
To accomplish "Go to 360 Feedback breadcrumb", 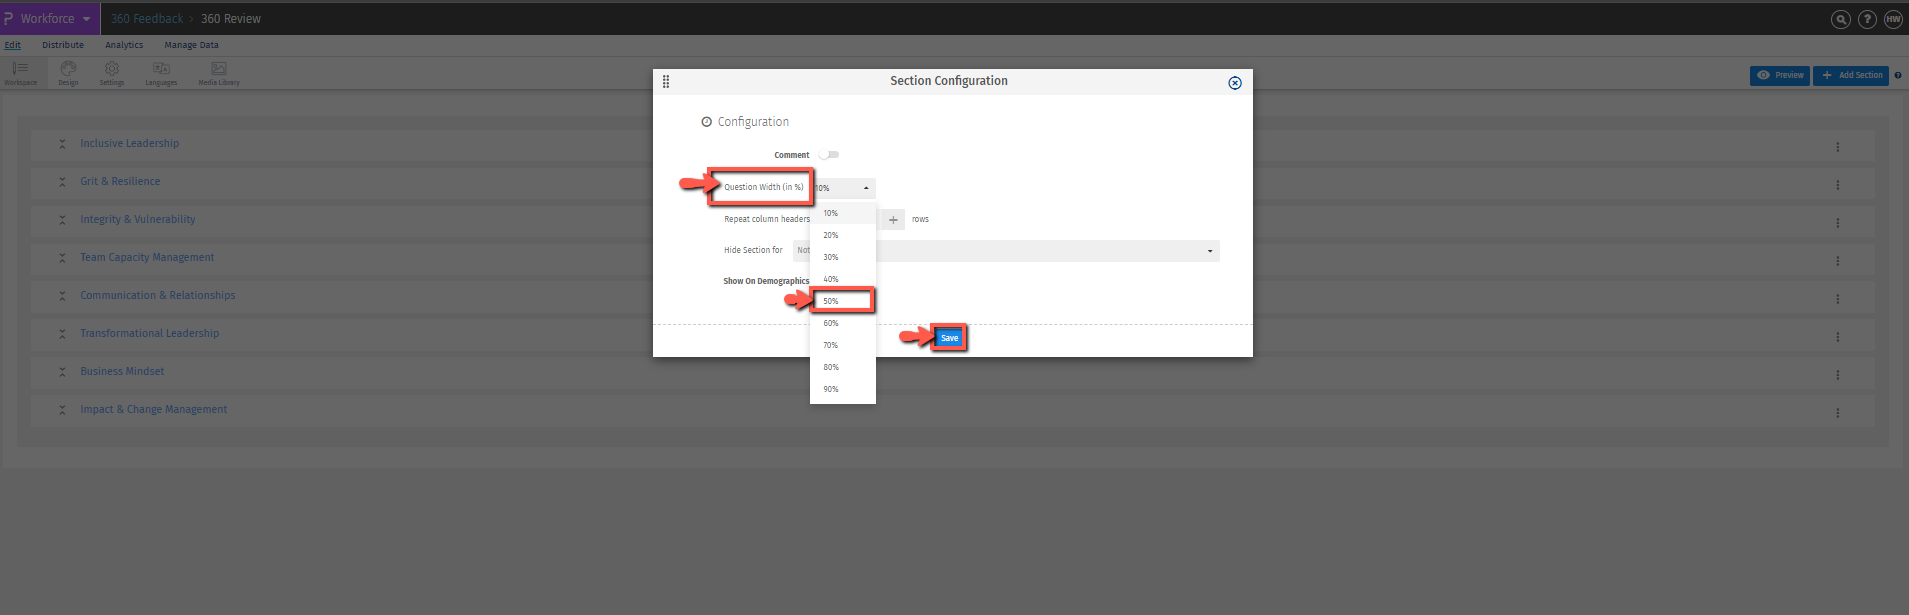I will click(147, 19).
